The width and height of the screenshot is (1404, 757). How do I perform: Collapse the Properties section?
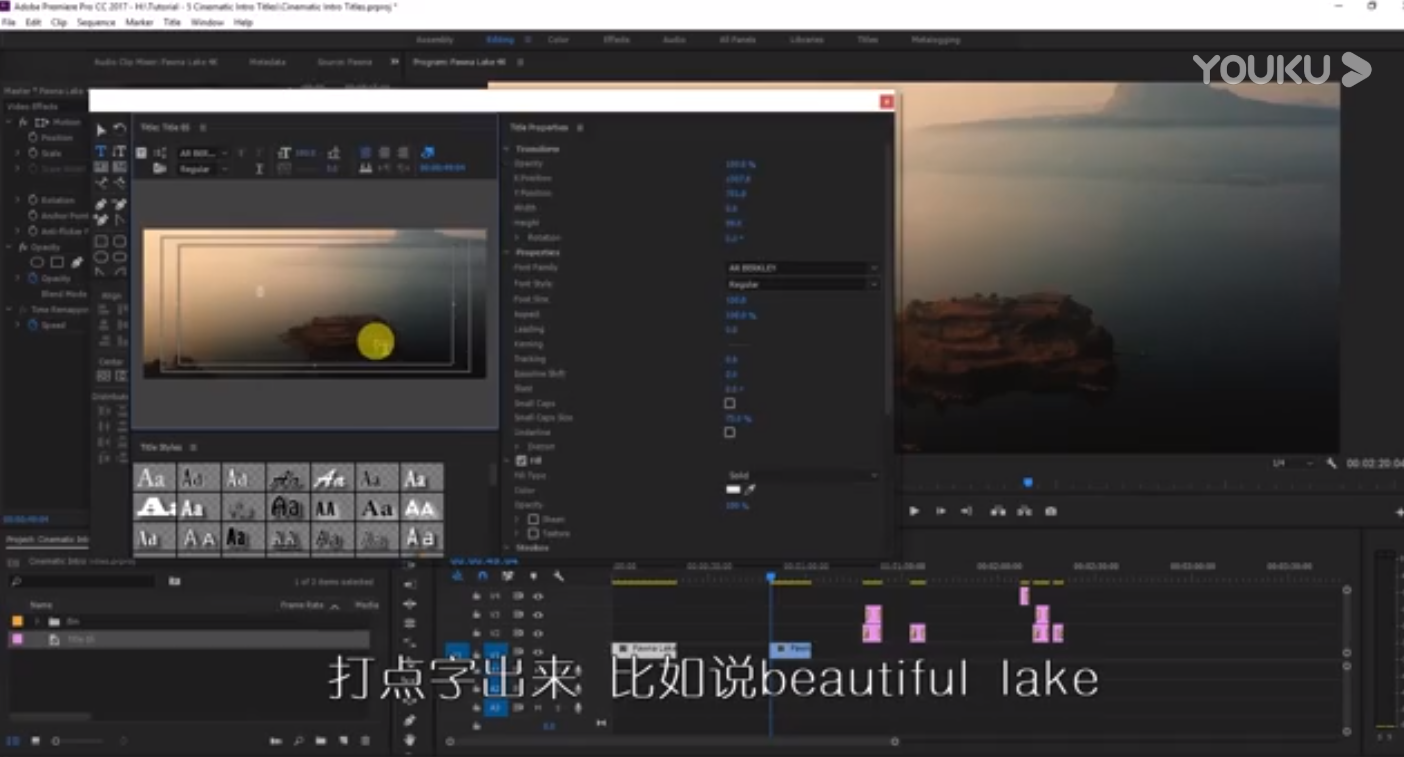pos(507,252)
